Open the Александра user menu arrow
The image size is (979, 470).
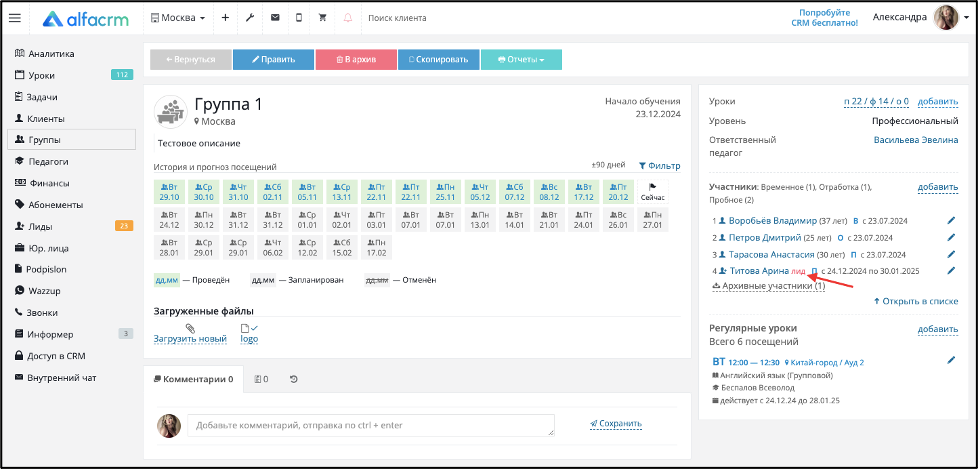(966, 18)
